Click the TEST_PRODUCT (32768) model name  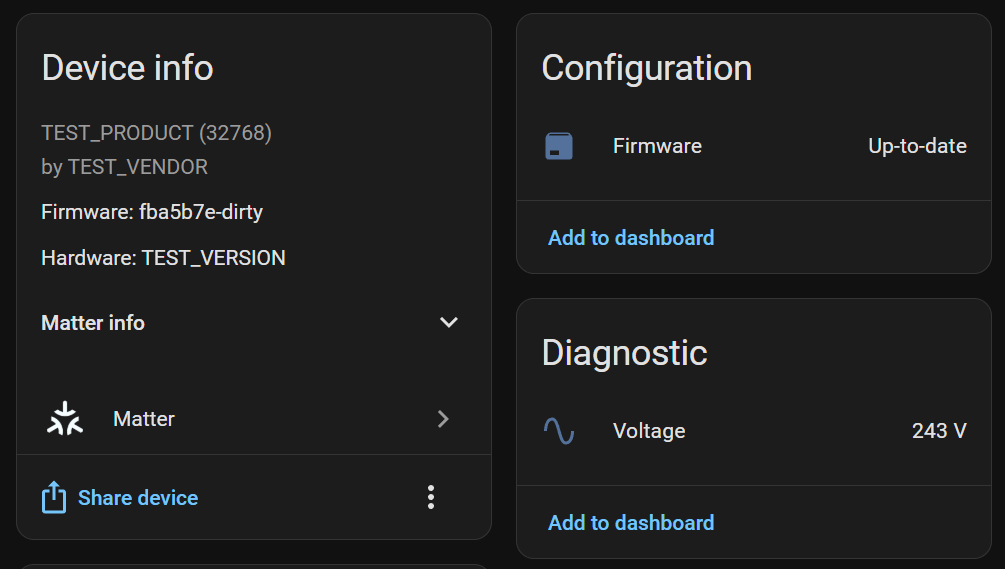pos(156,132)
